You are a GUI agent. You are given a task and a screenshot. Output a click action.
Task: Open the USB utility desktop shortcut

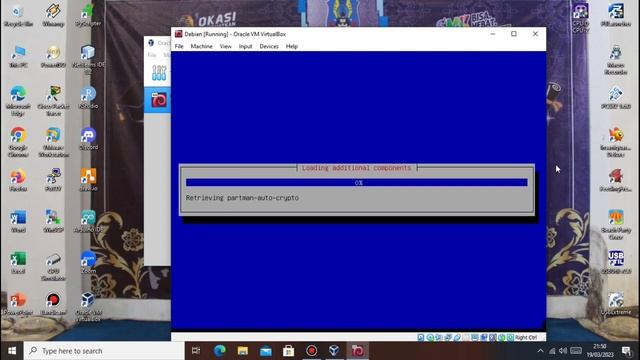[616, 262]
